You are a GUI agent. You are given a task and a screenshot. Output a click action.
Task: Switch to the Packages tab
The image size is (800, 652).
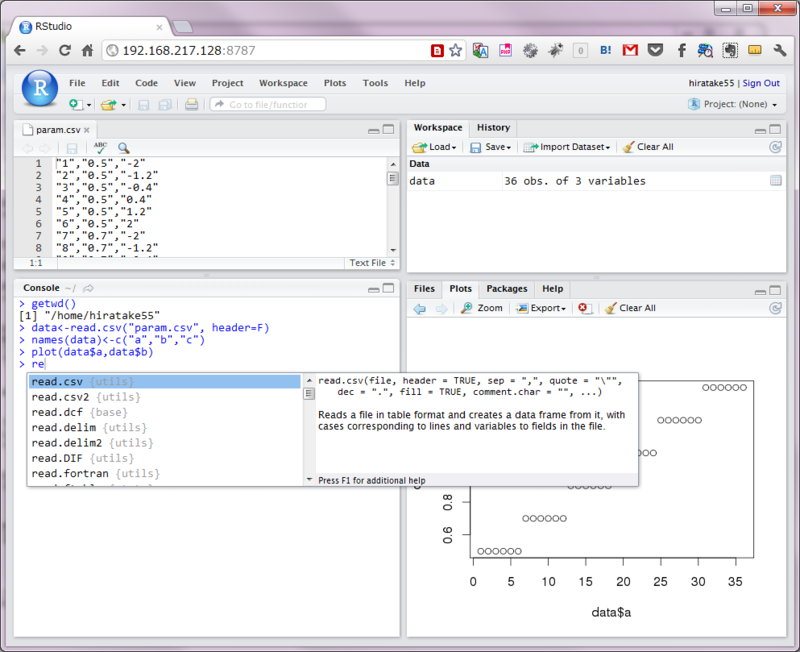click(x=507, y=289)
